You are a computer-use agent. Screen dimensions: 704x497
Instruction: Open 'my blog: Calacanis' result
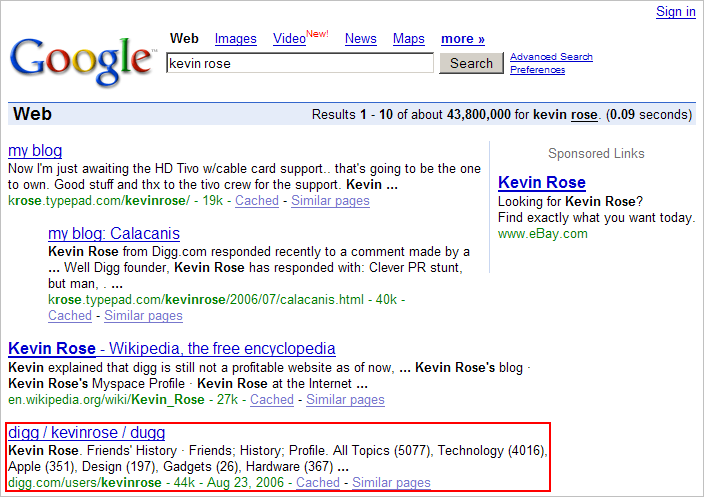pyautogui.click(x=114, y=233)
